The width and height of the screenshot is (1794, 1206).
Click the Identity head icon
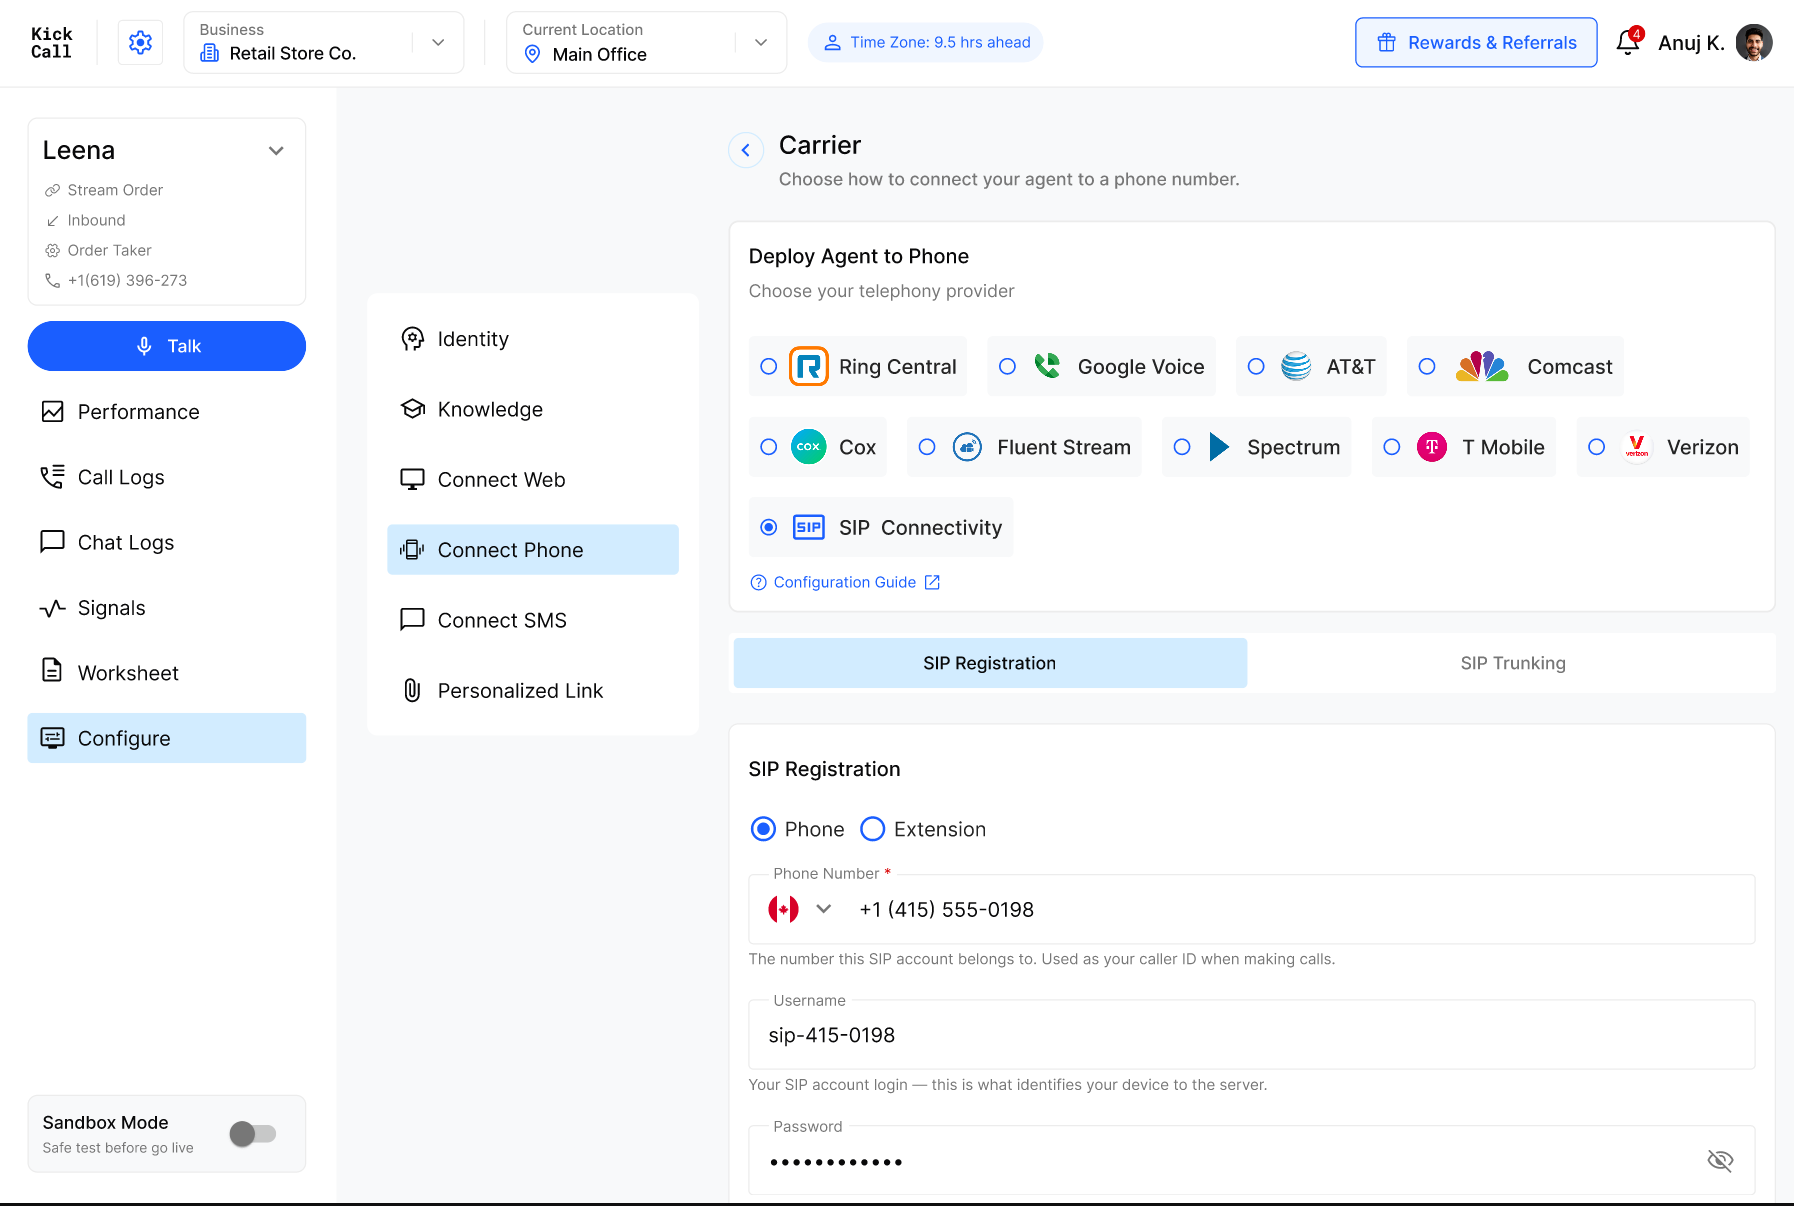coord(412,339)
